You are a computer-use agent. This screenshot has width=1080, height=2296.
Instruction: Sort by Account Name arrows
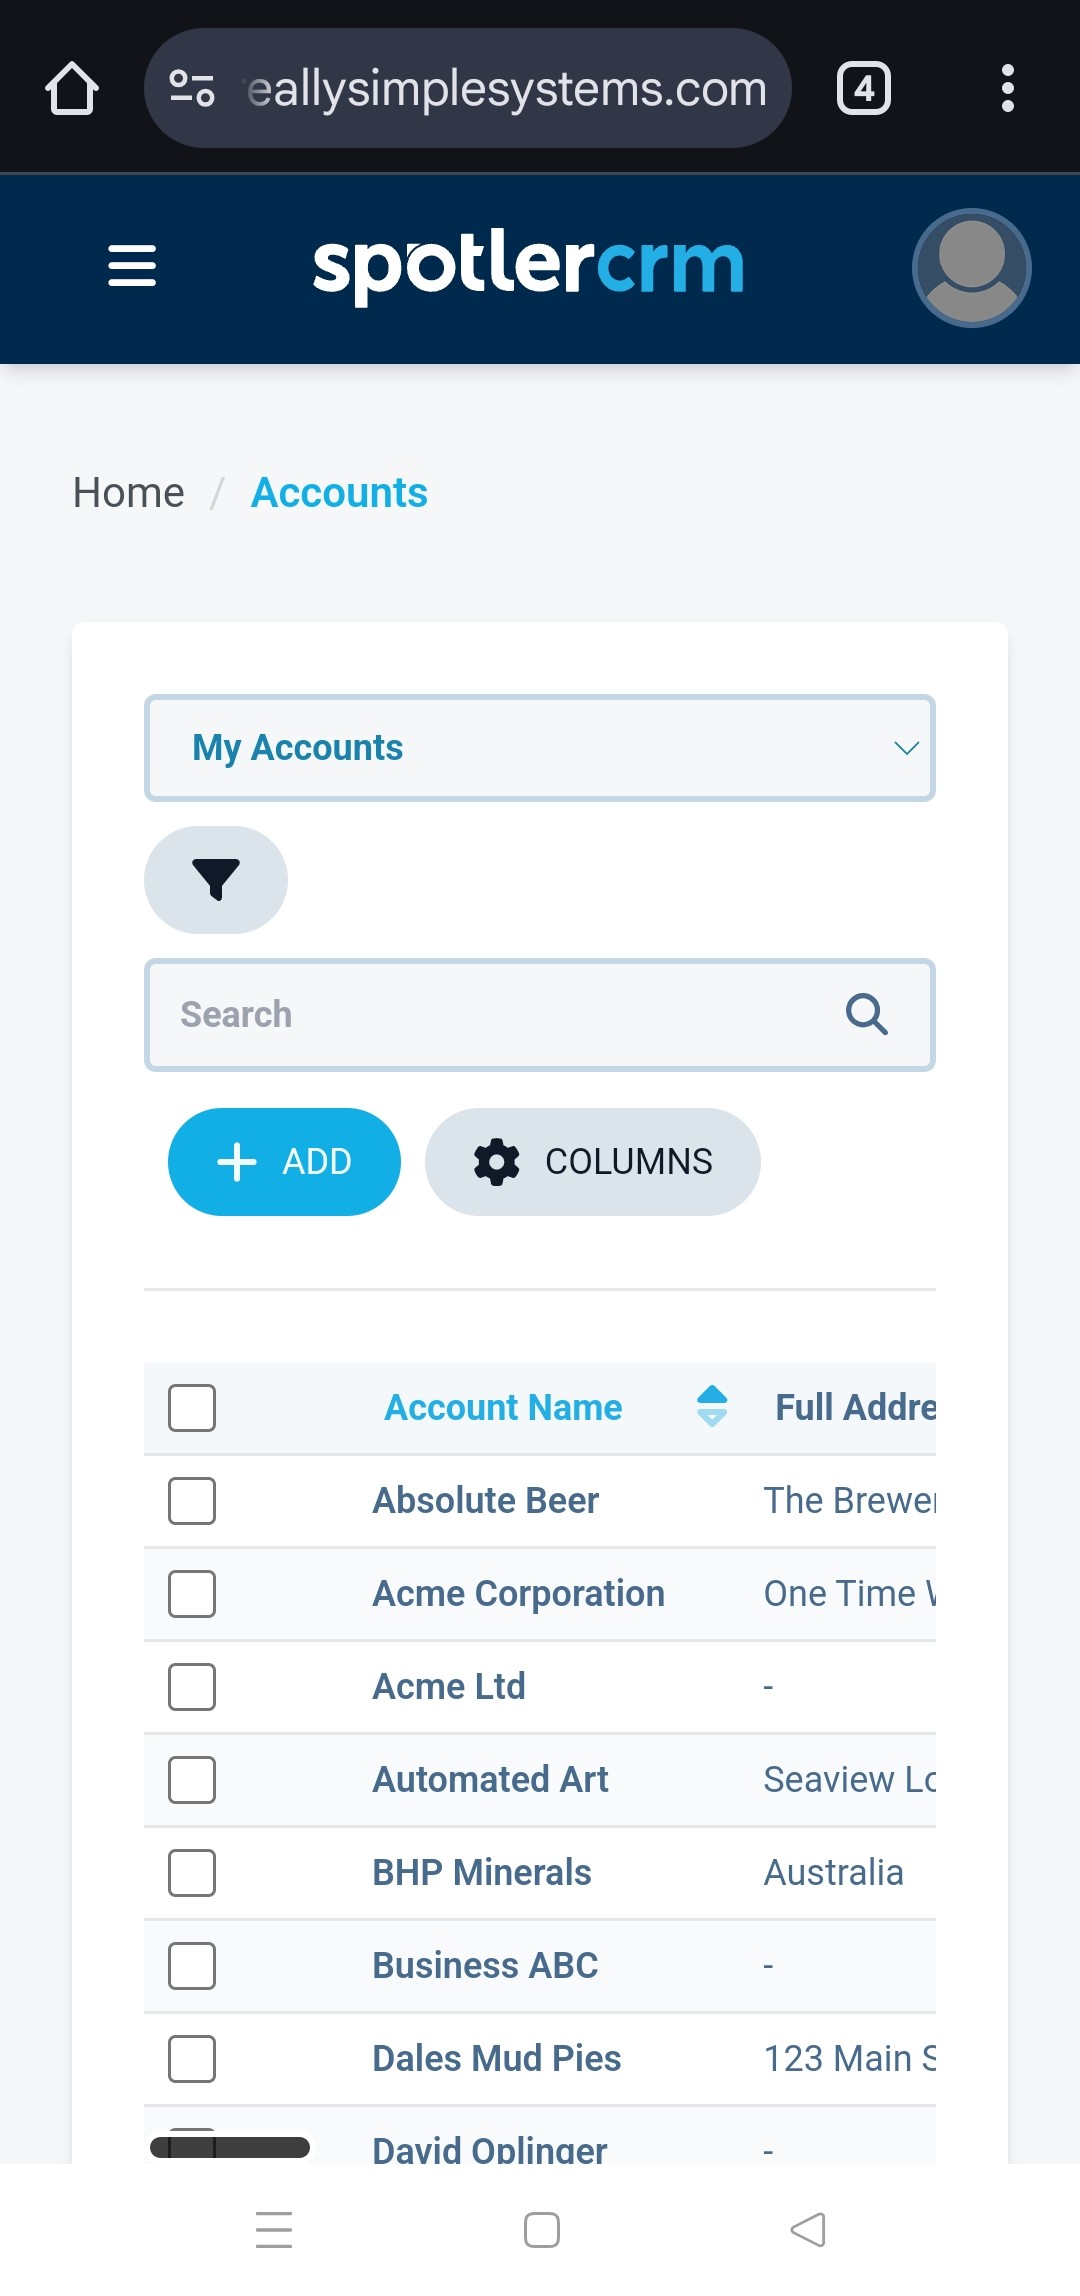712,1406
